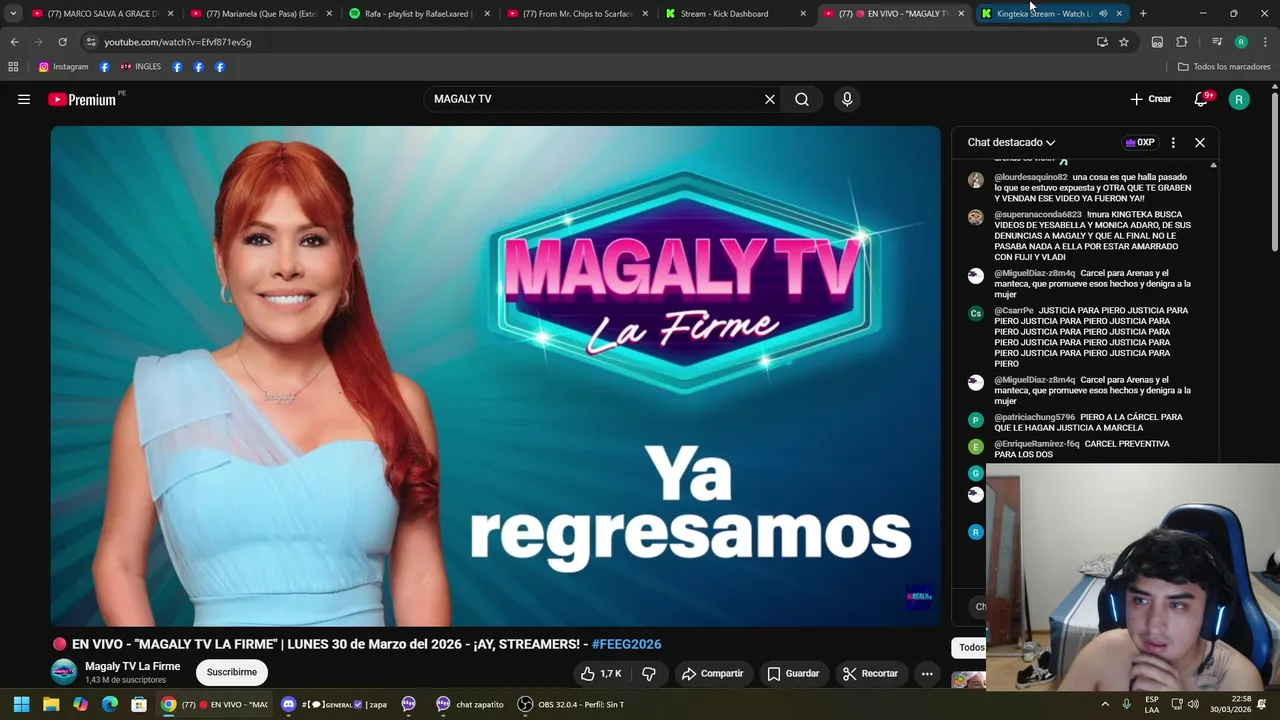Image resolution: width=1280 pixels, height=720 pixels.
Task: Open the account avatar menu on YouTube
Action: pos(1239,99)
